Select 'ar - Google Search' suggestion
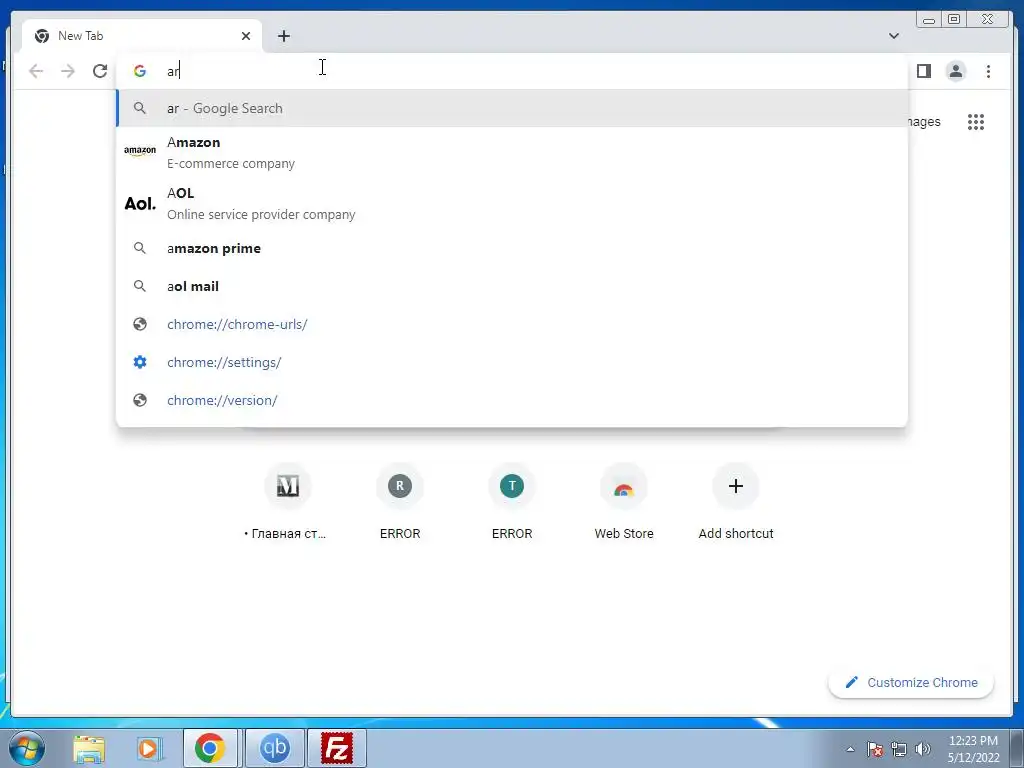1024x768 pixels. coord(512,108)
